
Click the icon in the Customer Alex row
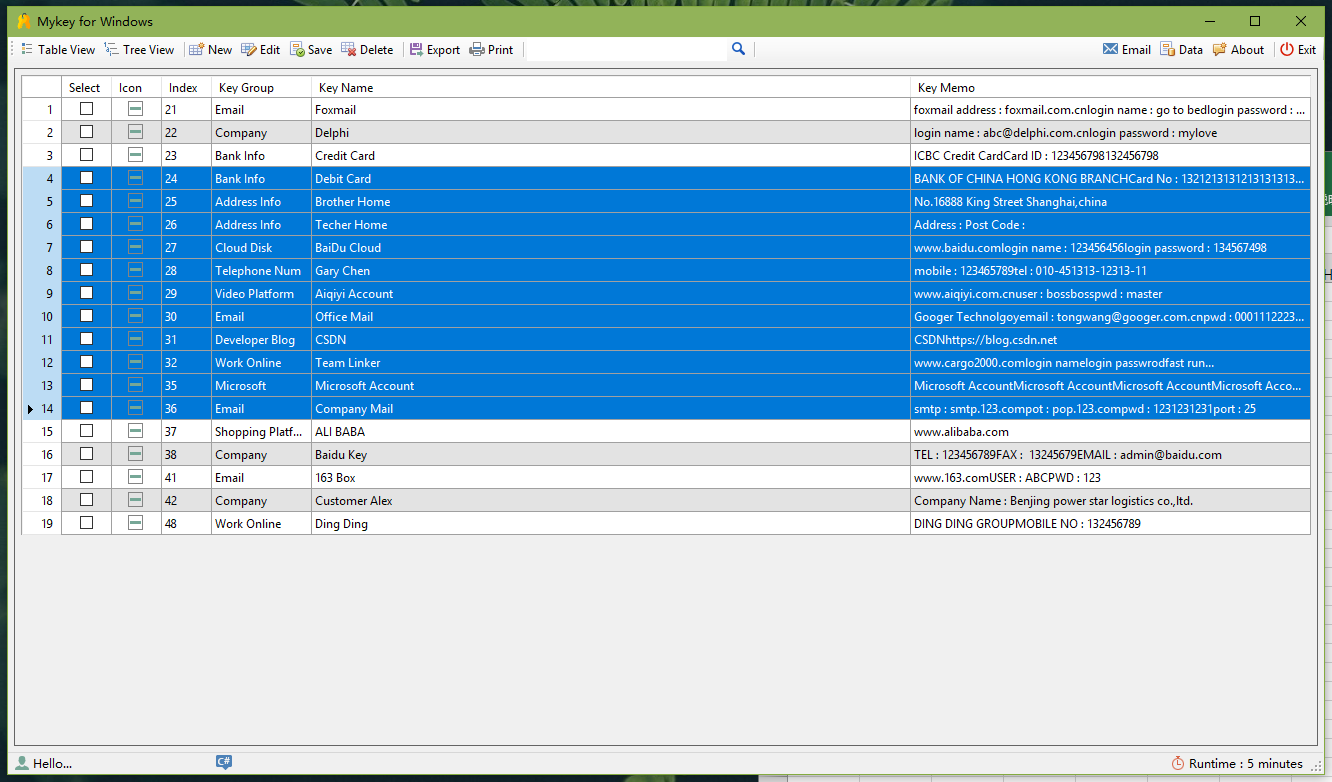tap(136, 500)
